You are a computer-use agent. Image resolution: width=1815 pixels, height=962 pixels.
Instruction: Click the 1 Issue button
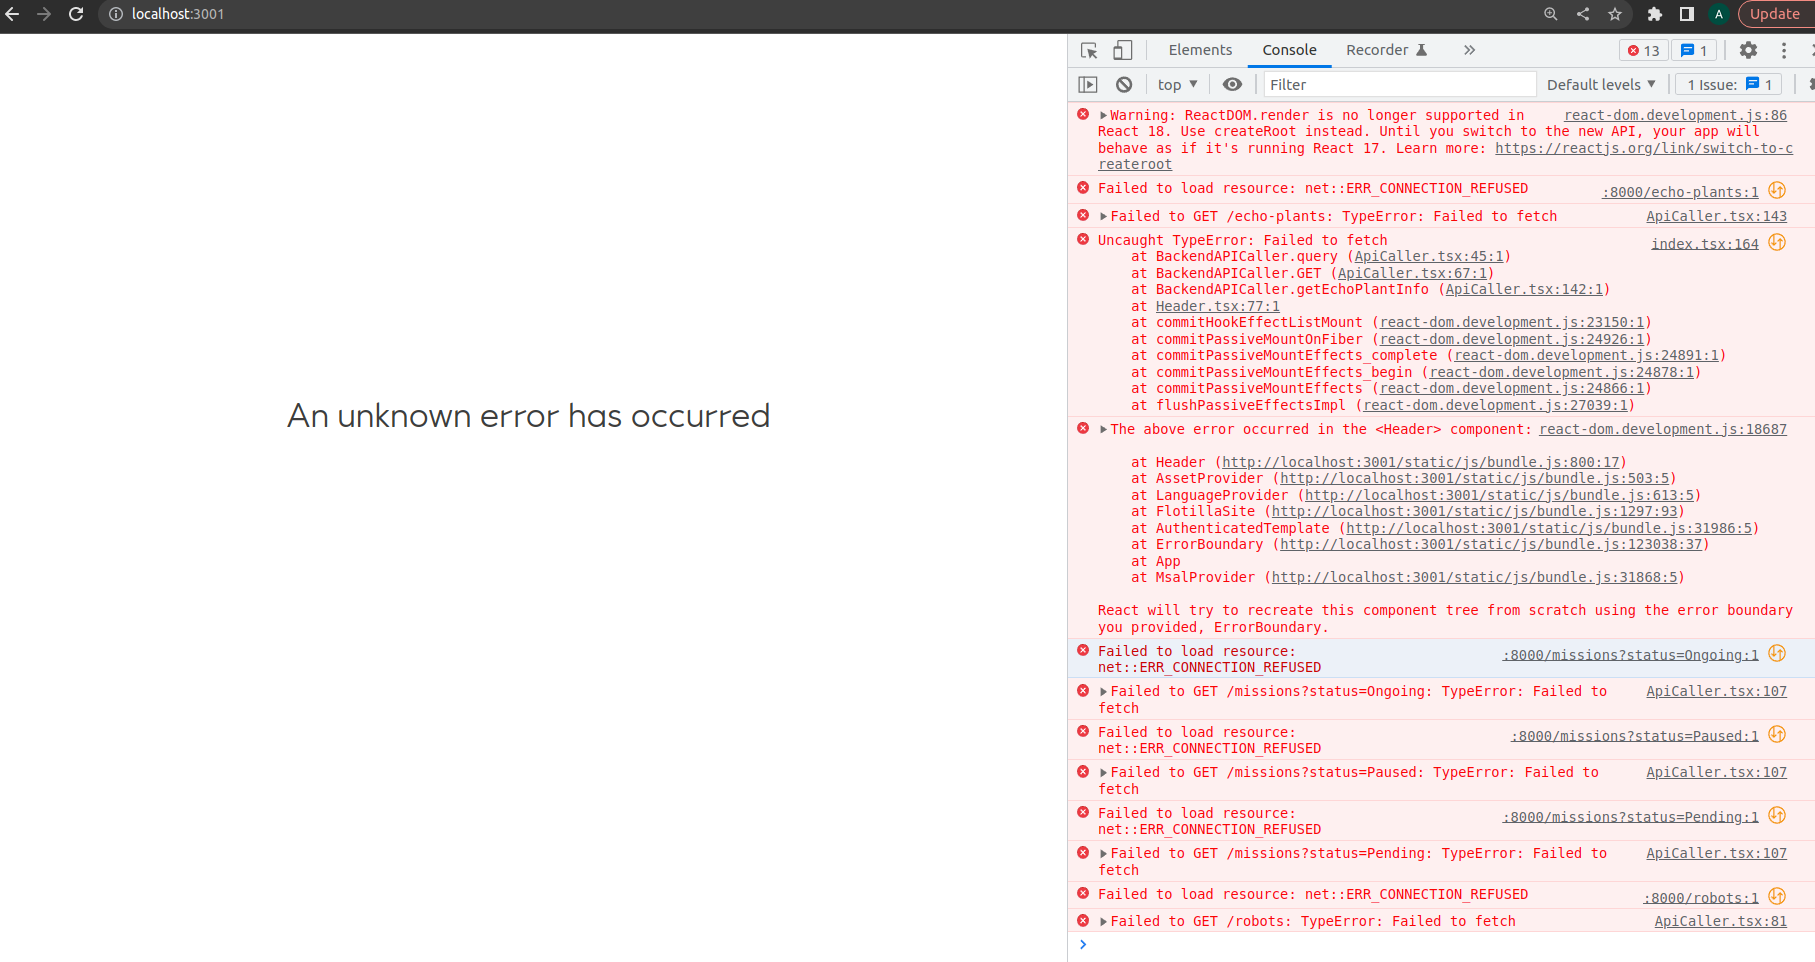[x=1729, y=85]
